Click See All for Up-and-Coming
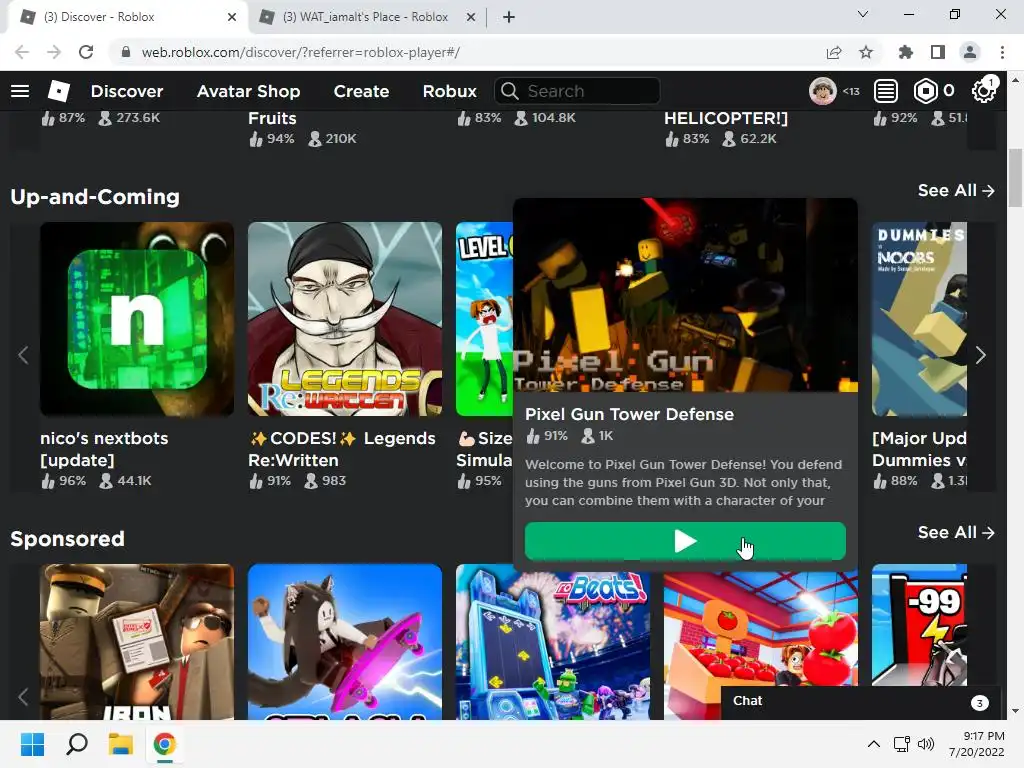 (x=955, y=190)
